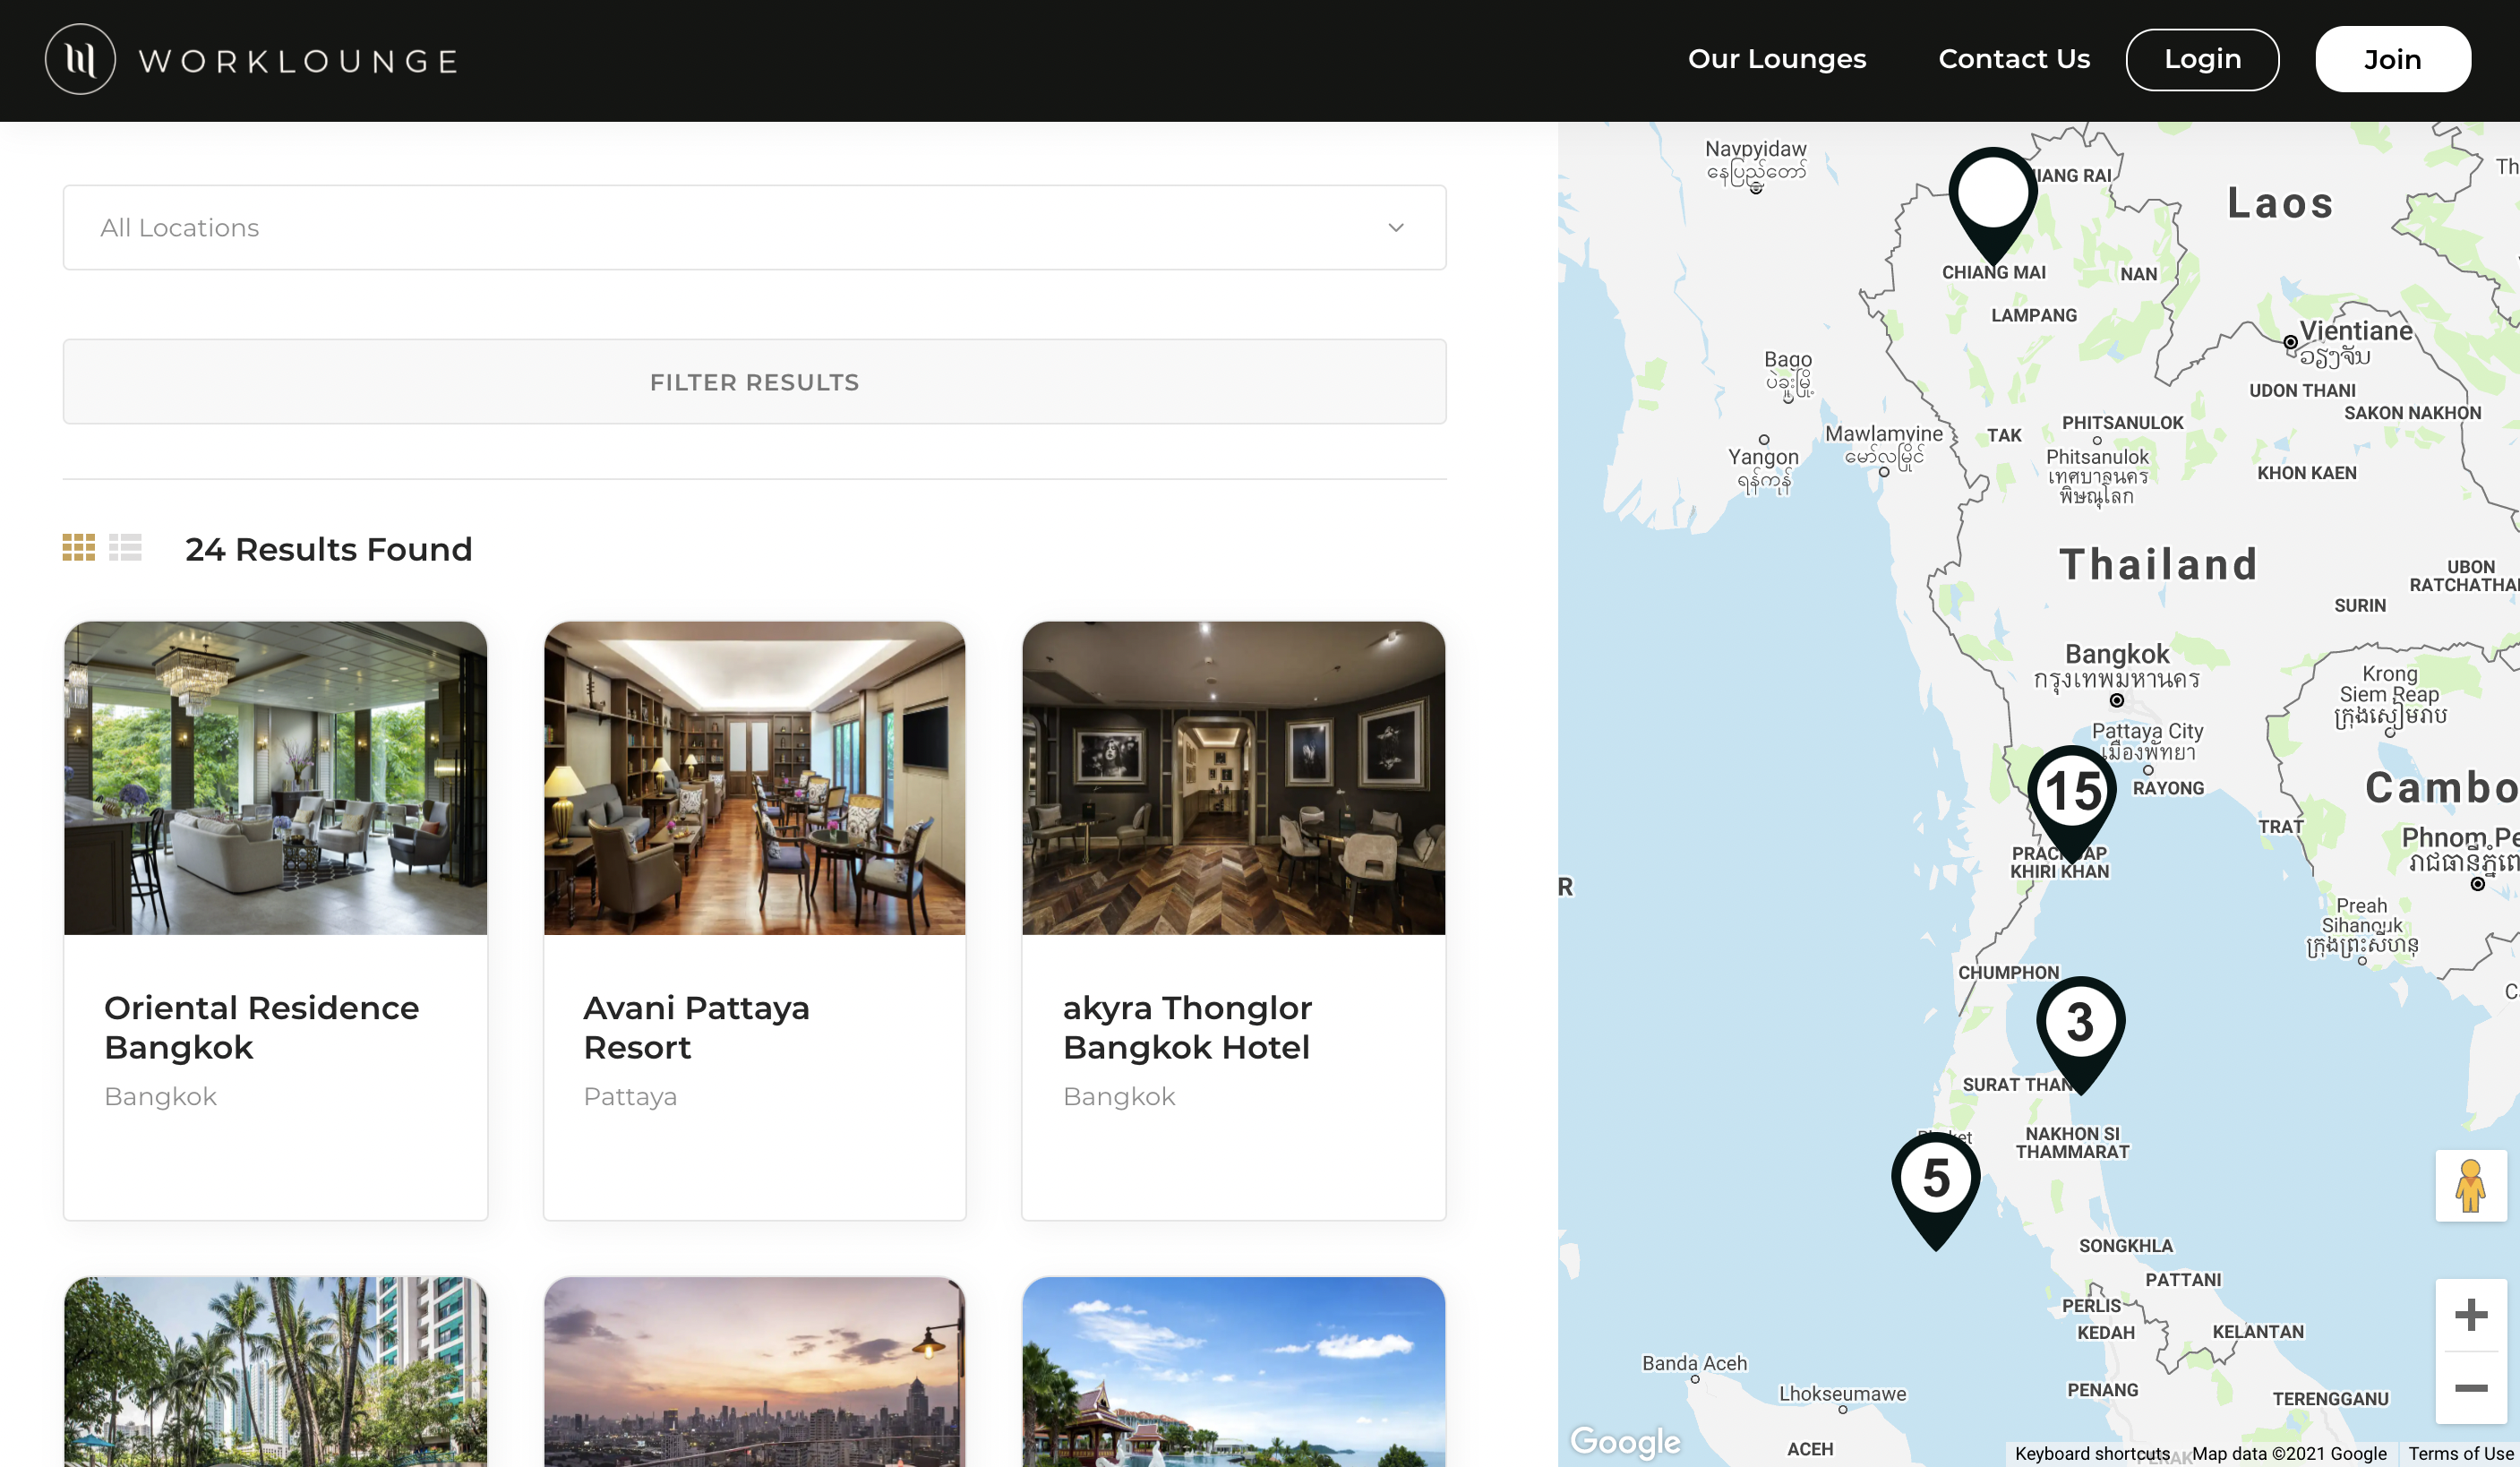The image size is (2520, 1467).
Task: Open Oriental Residence Bangkok lounge photo
Action: click(x=276, y=778)
